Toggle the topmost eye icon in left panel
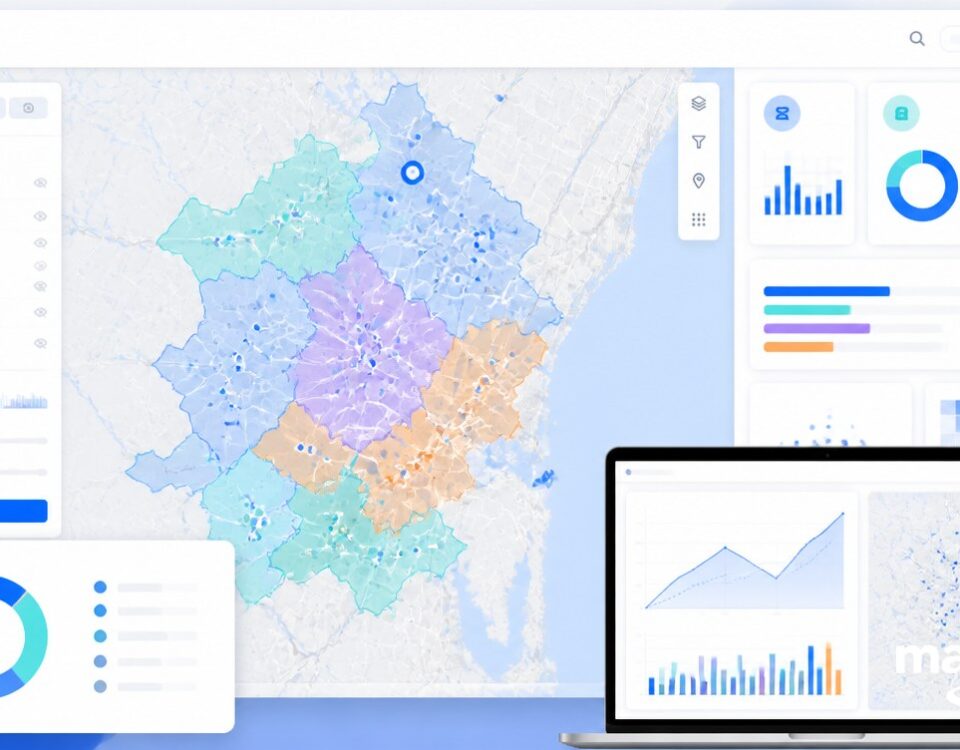 [x=40, y=183]
